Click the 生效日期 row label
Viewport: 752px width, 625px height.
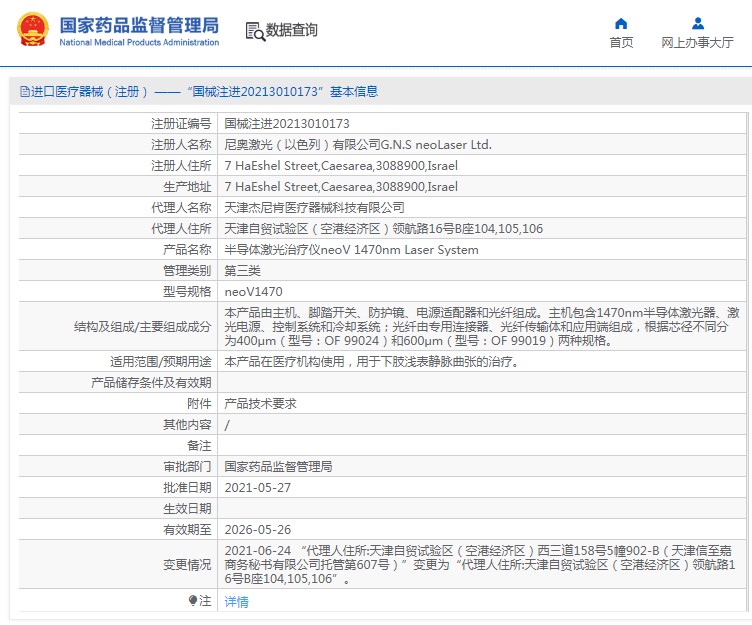click(187, 508)
